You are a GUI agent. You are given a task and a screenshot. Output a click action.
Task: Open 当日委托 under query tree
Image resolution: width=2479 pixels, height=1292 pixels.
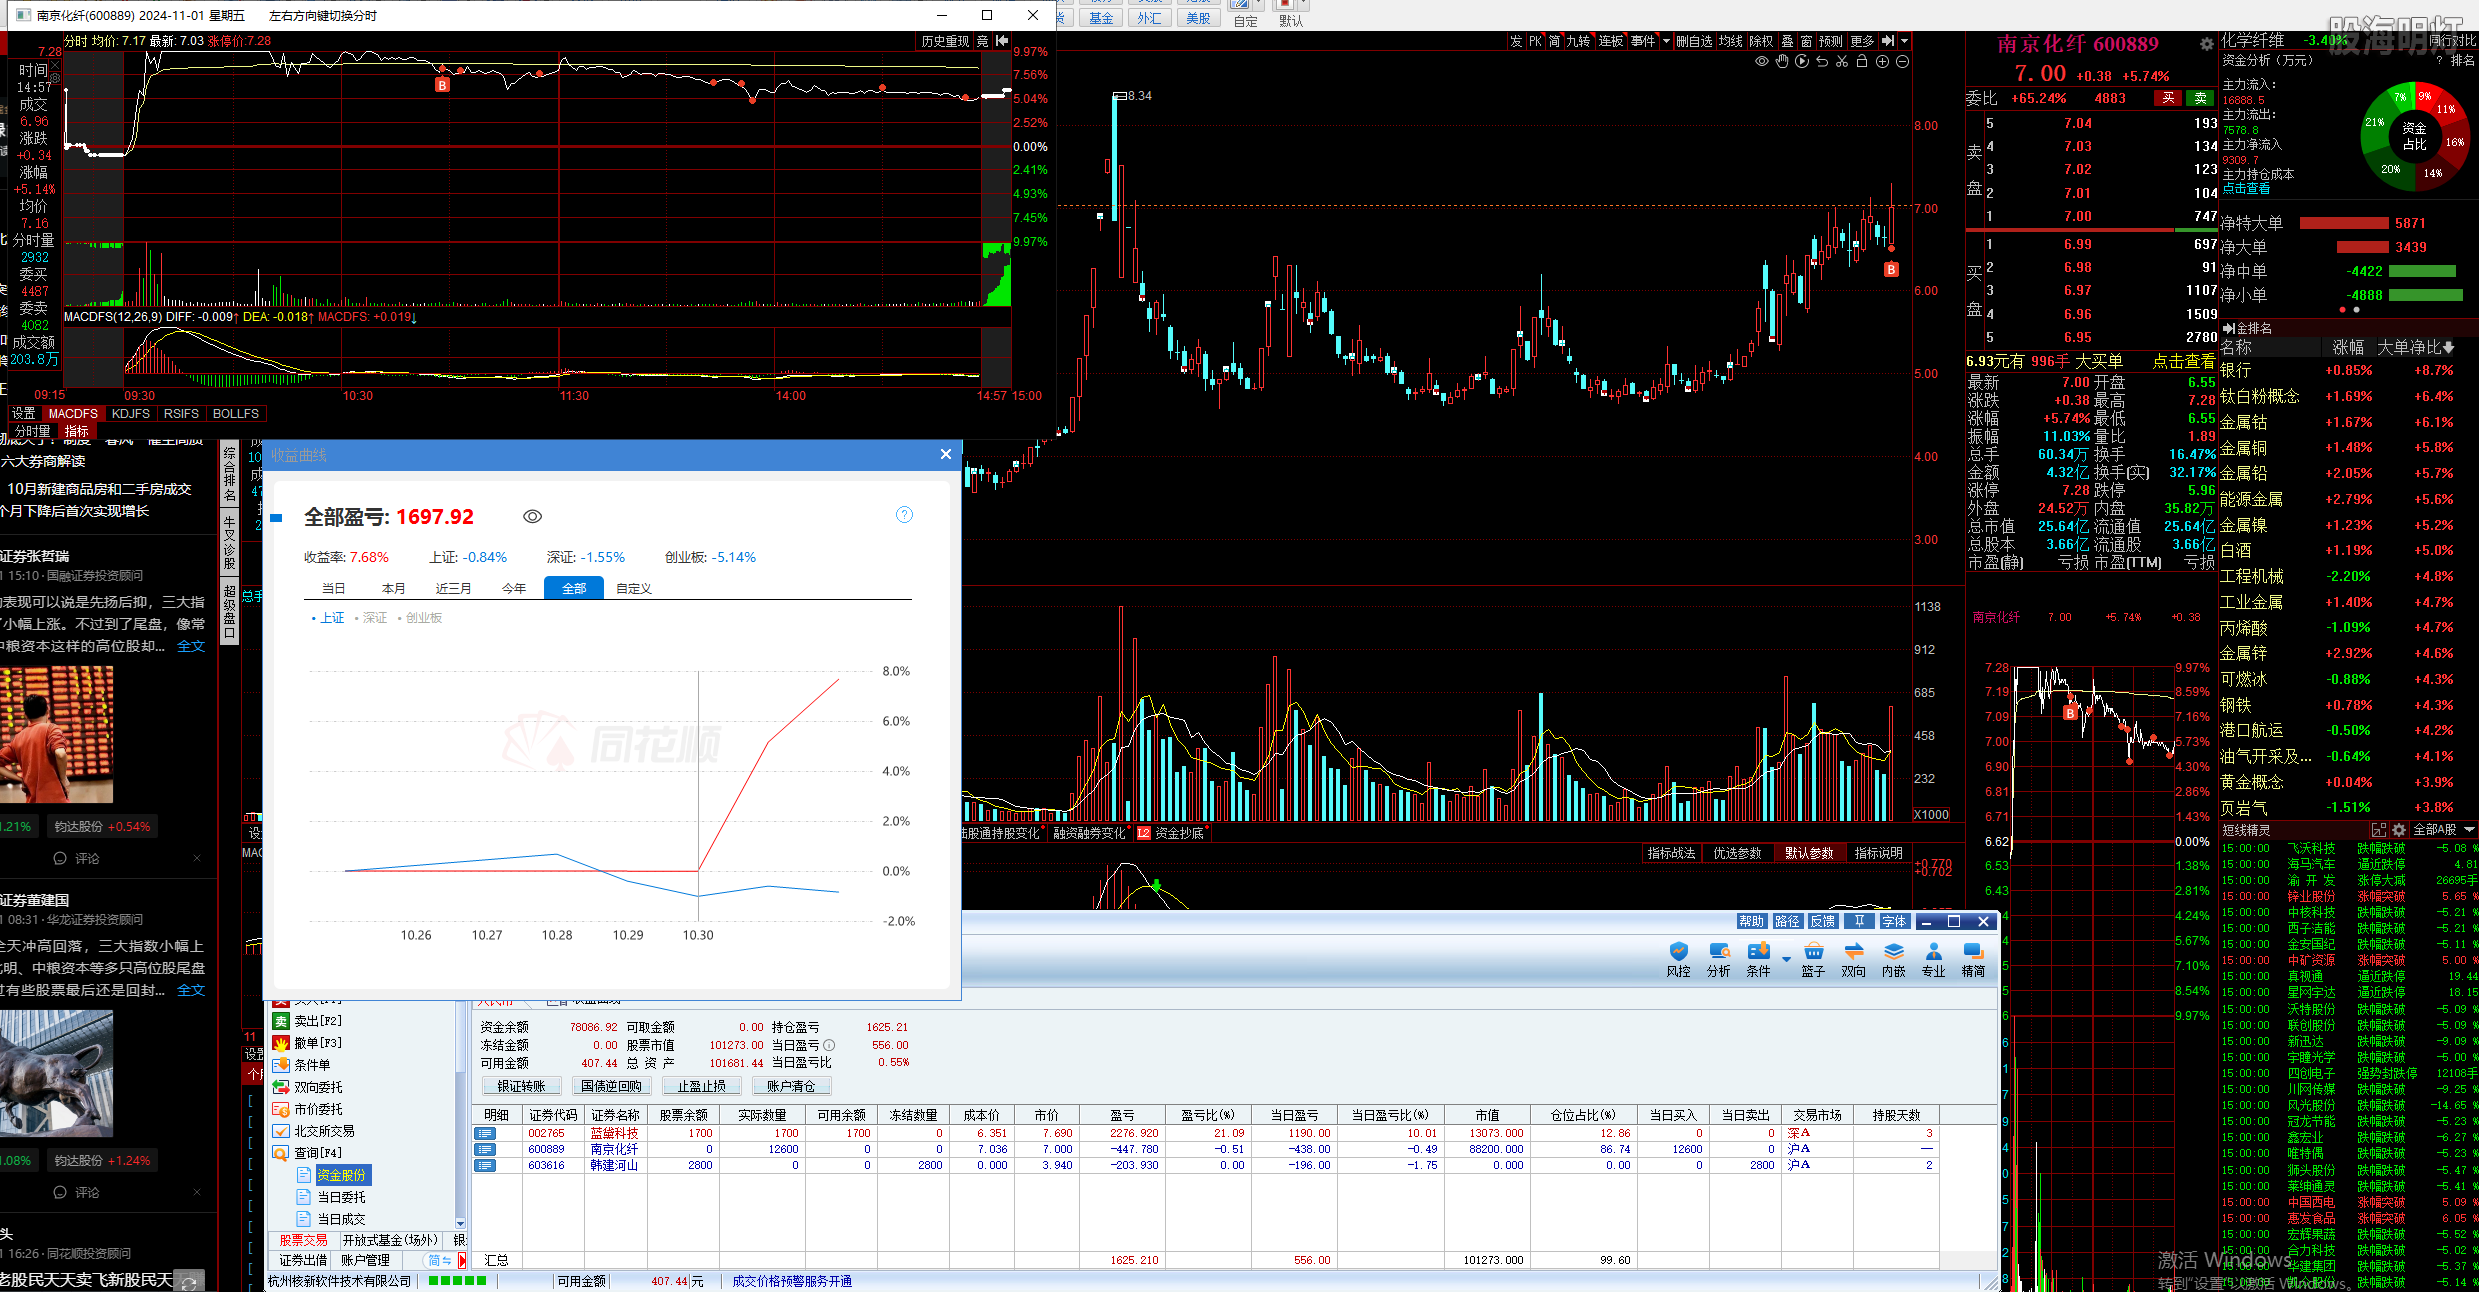point(332,1197)
